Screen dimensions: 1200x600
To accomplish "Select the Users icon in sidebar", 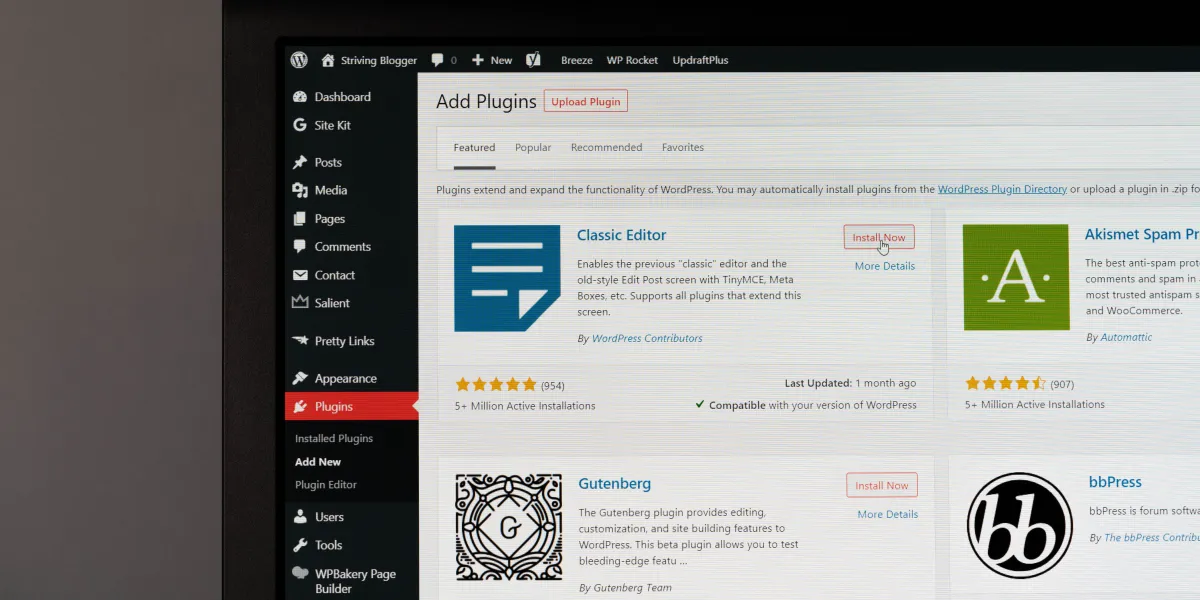I will point(302,516).
